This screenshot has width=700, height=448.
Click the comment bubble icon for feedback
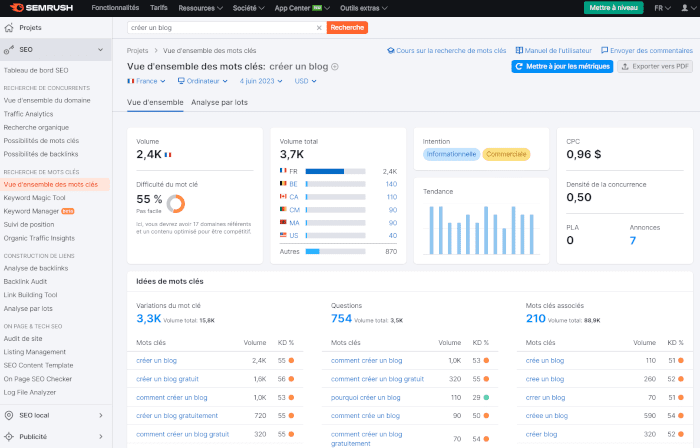click(x=604, y=50)
